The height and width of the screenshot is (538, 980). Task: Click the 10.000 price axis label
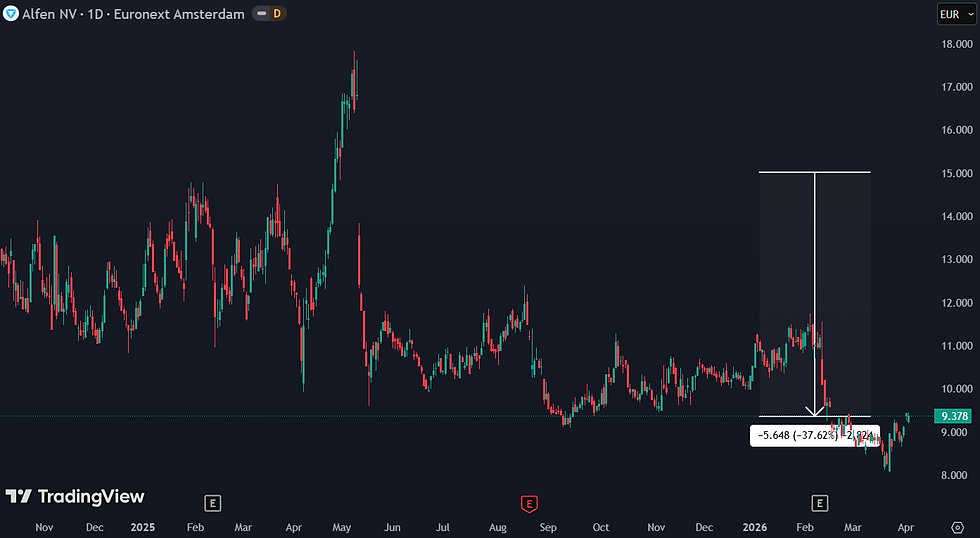click(x=957, y=389)
